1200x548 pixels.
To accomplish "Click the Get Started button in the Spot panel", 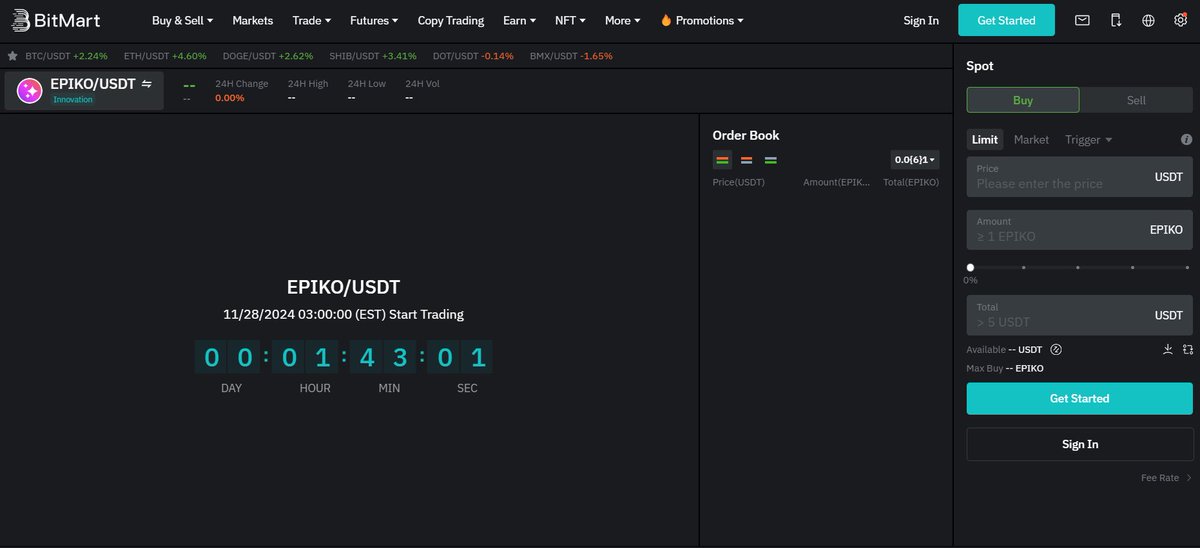I will (1080, 398).
